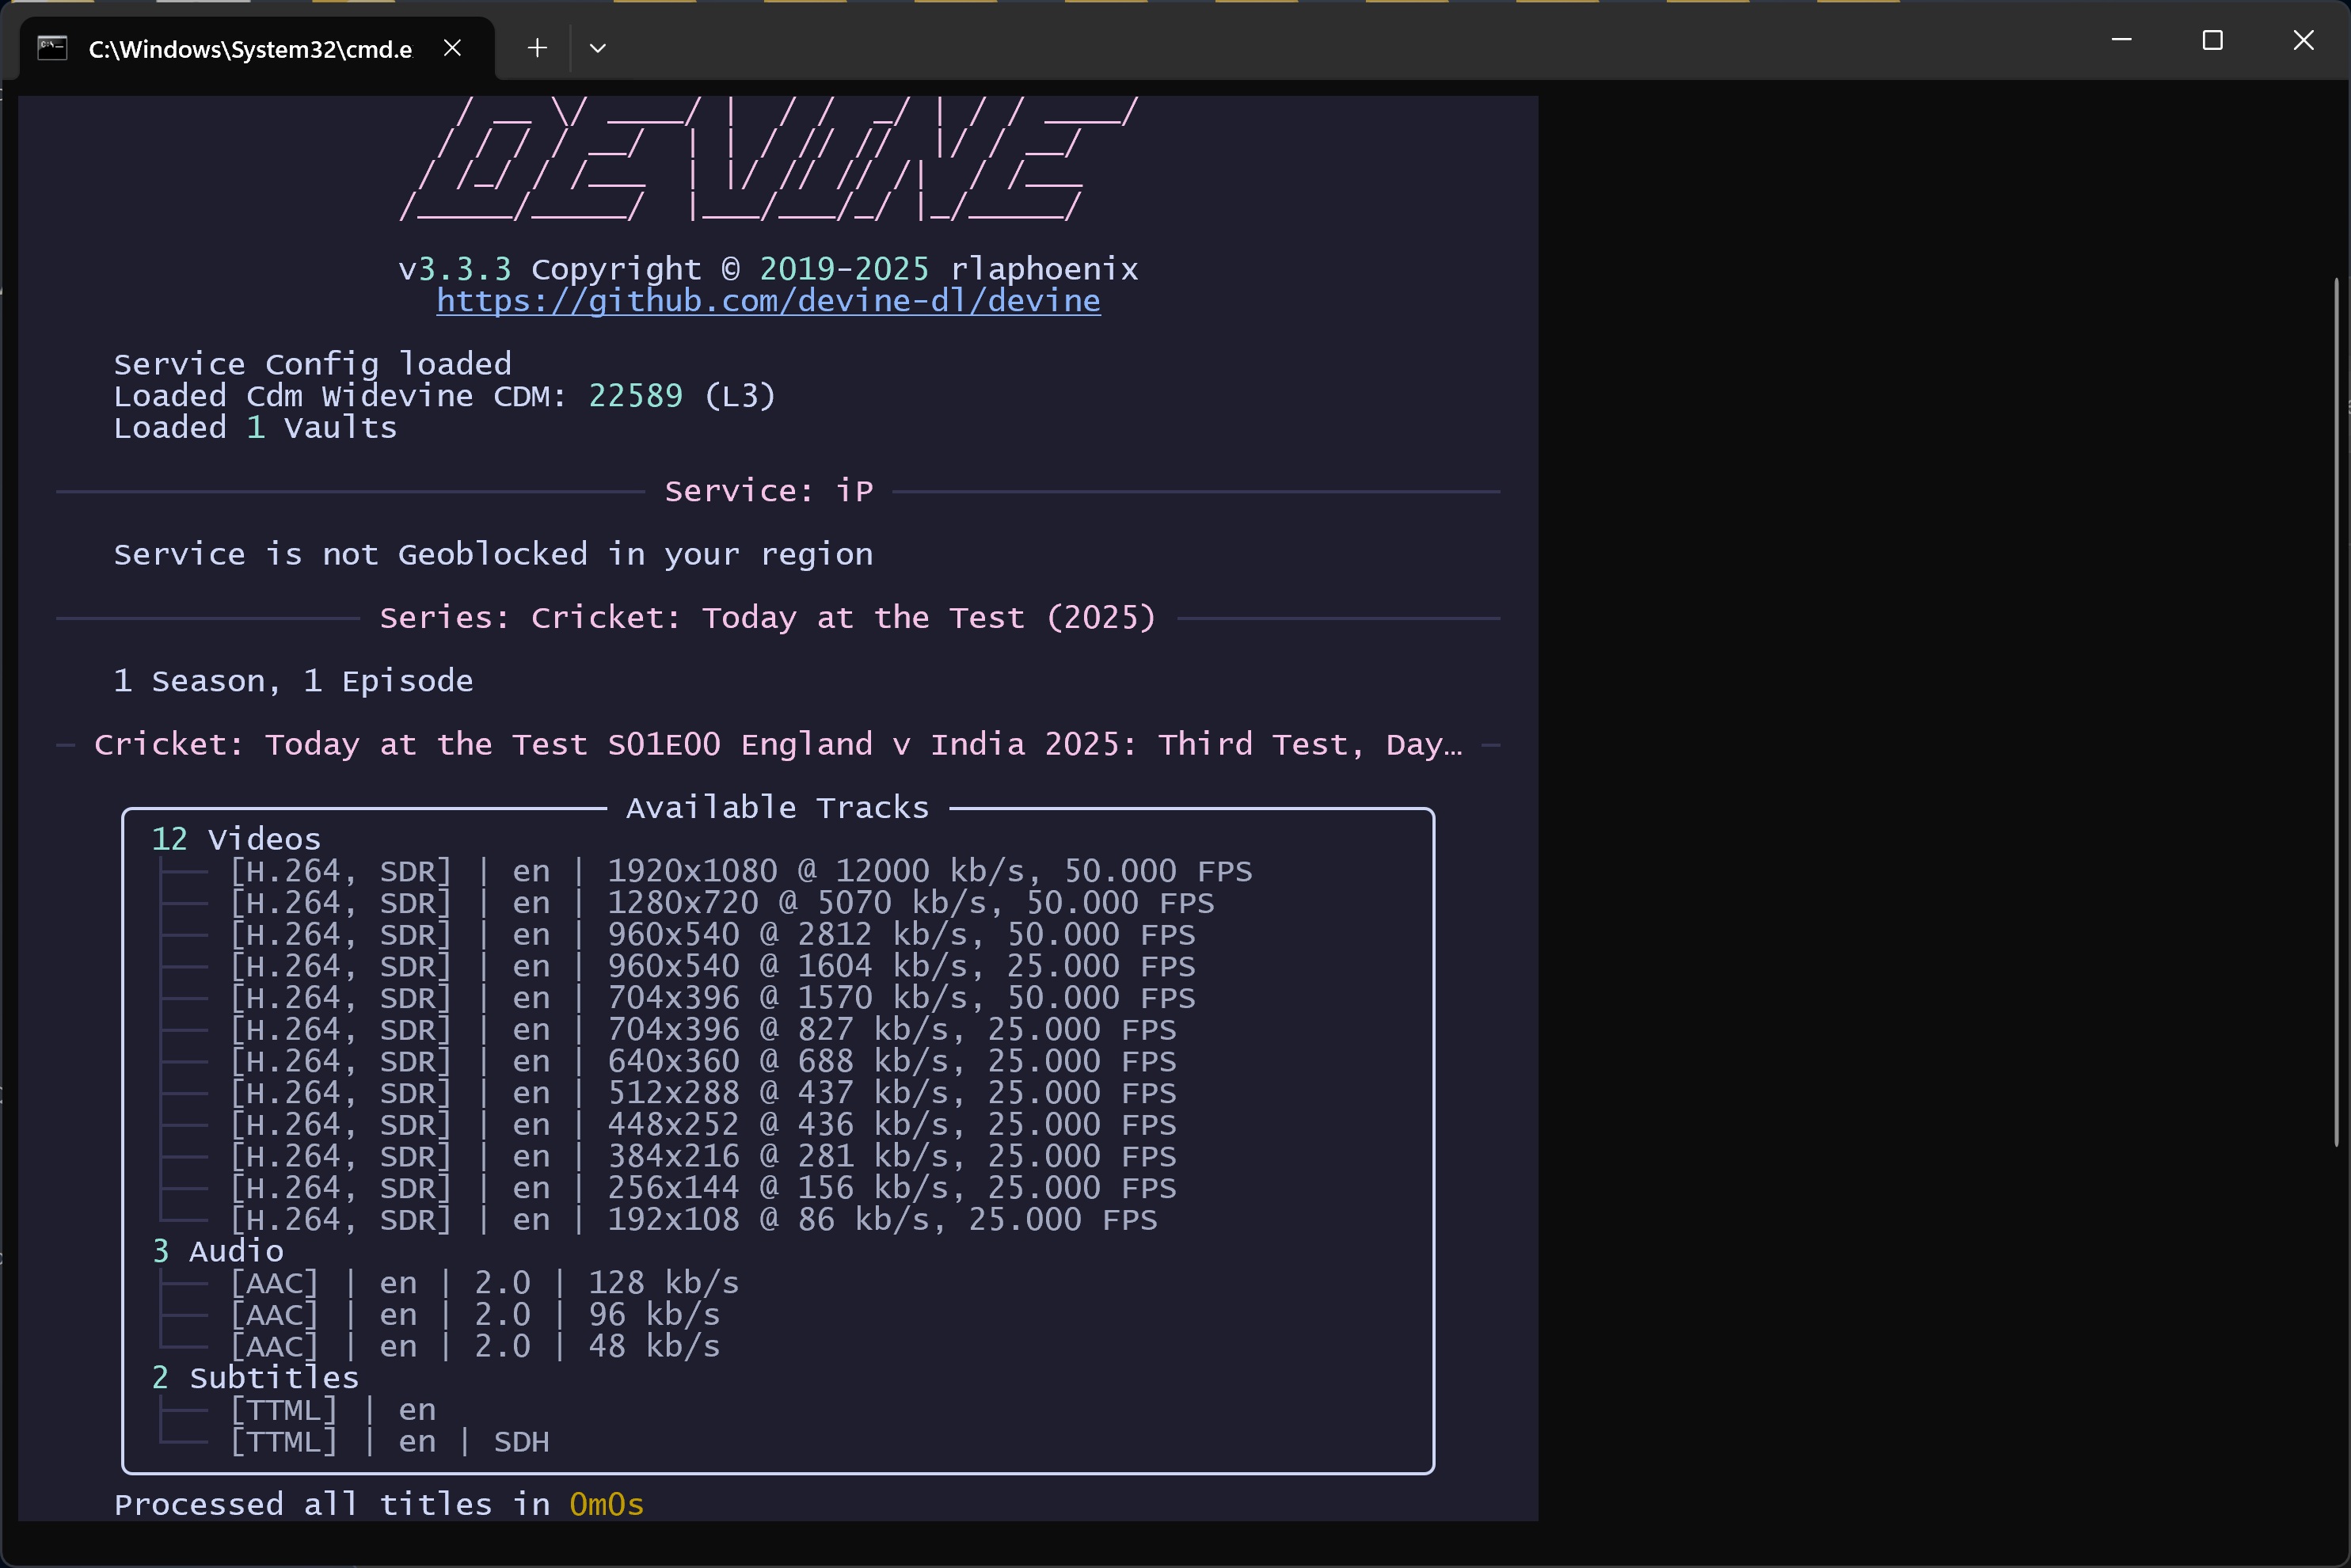
Task: Click the 2 Subtitles tree heading
Action: (x=255, y=1378)
